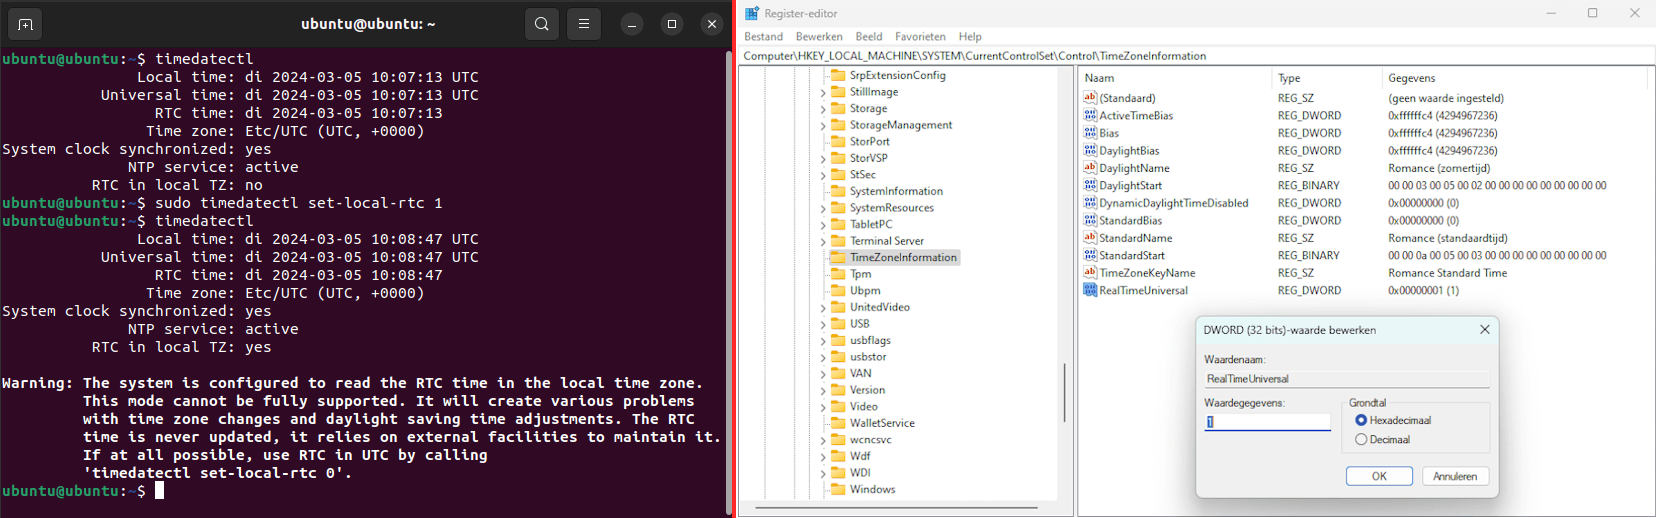
Task: Expand the Storage tree node
Action: click(x=823, y=109)
